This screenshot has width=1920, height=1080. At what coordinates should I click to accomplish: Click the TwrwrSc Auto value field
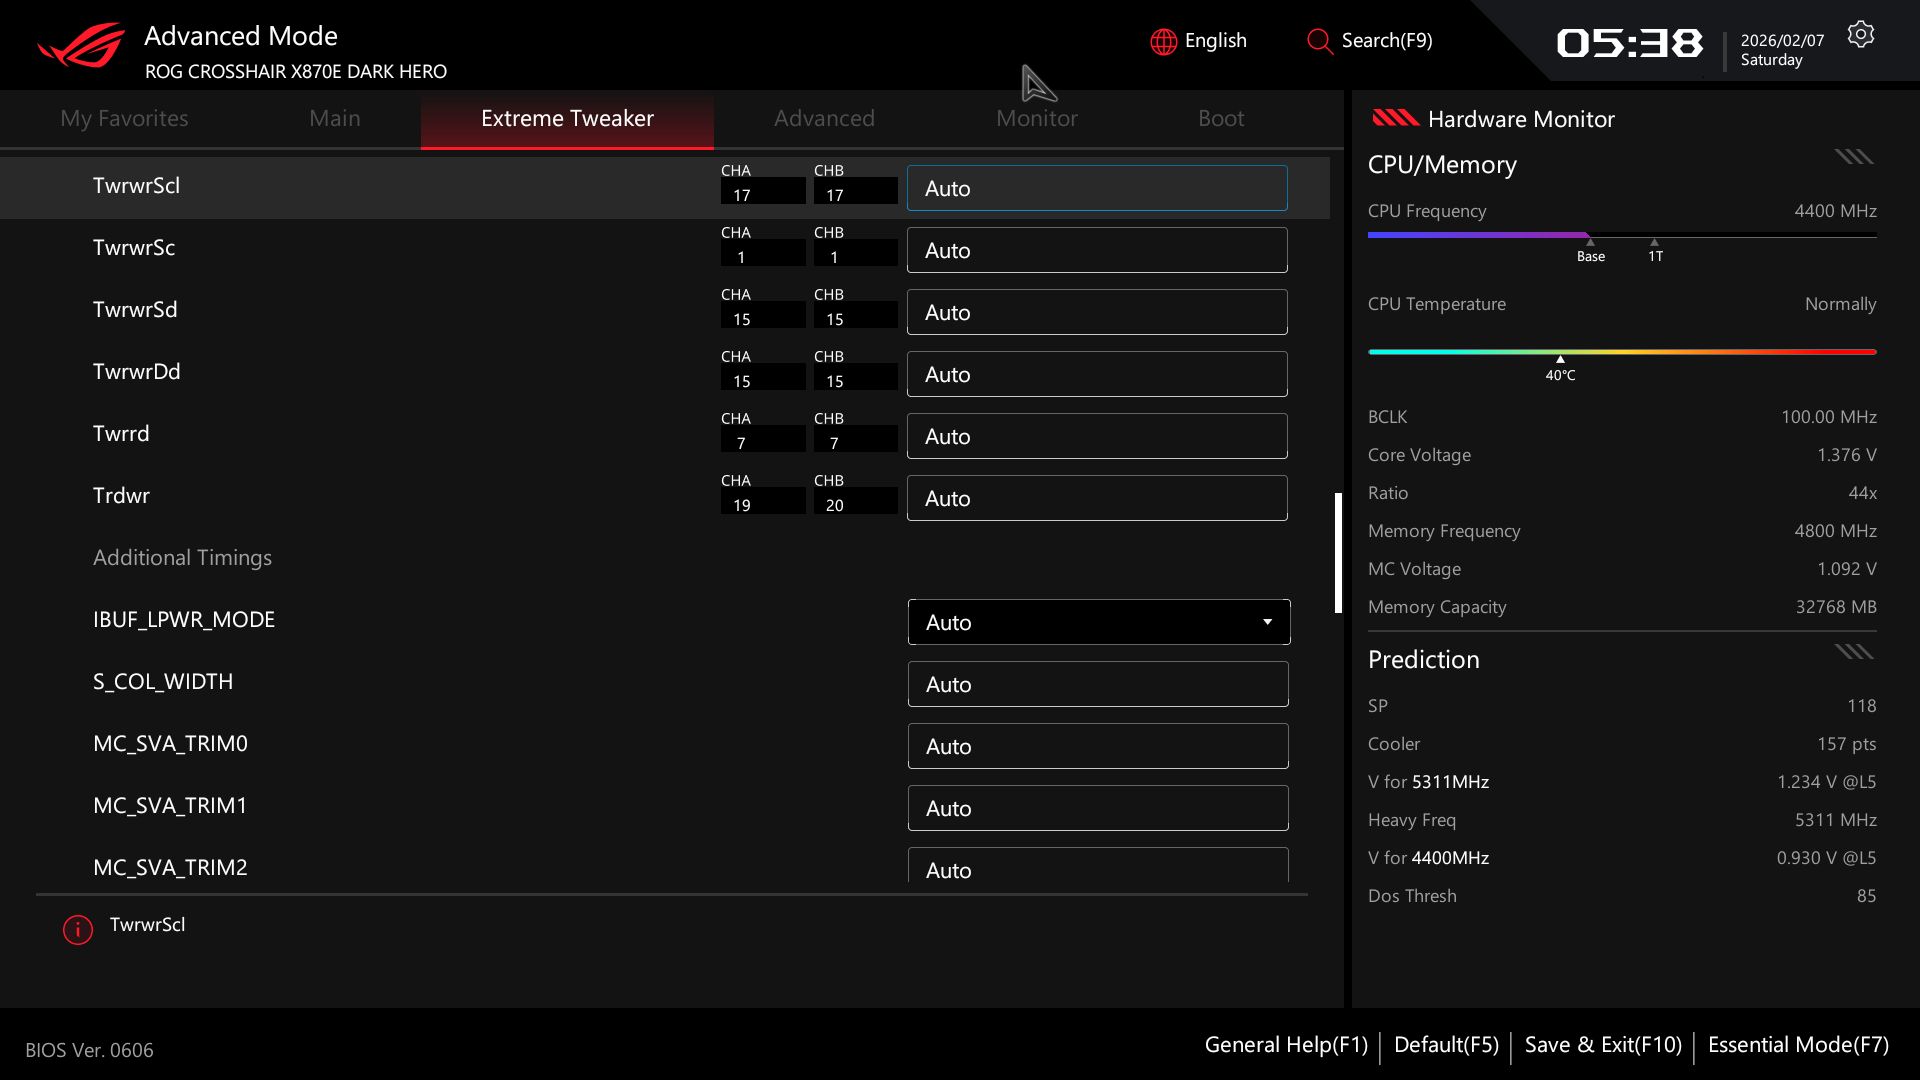tap(1096, 250)
